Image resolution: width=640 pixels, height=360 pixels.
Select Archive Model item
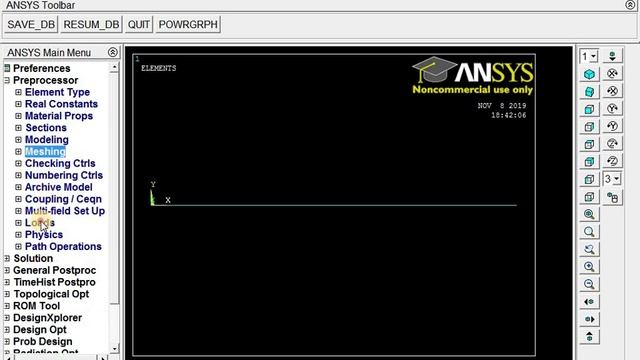[x=58, y=187]
